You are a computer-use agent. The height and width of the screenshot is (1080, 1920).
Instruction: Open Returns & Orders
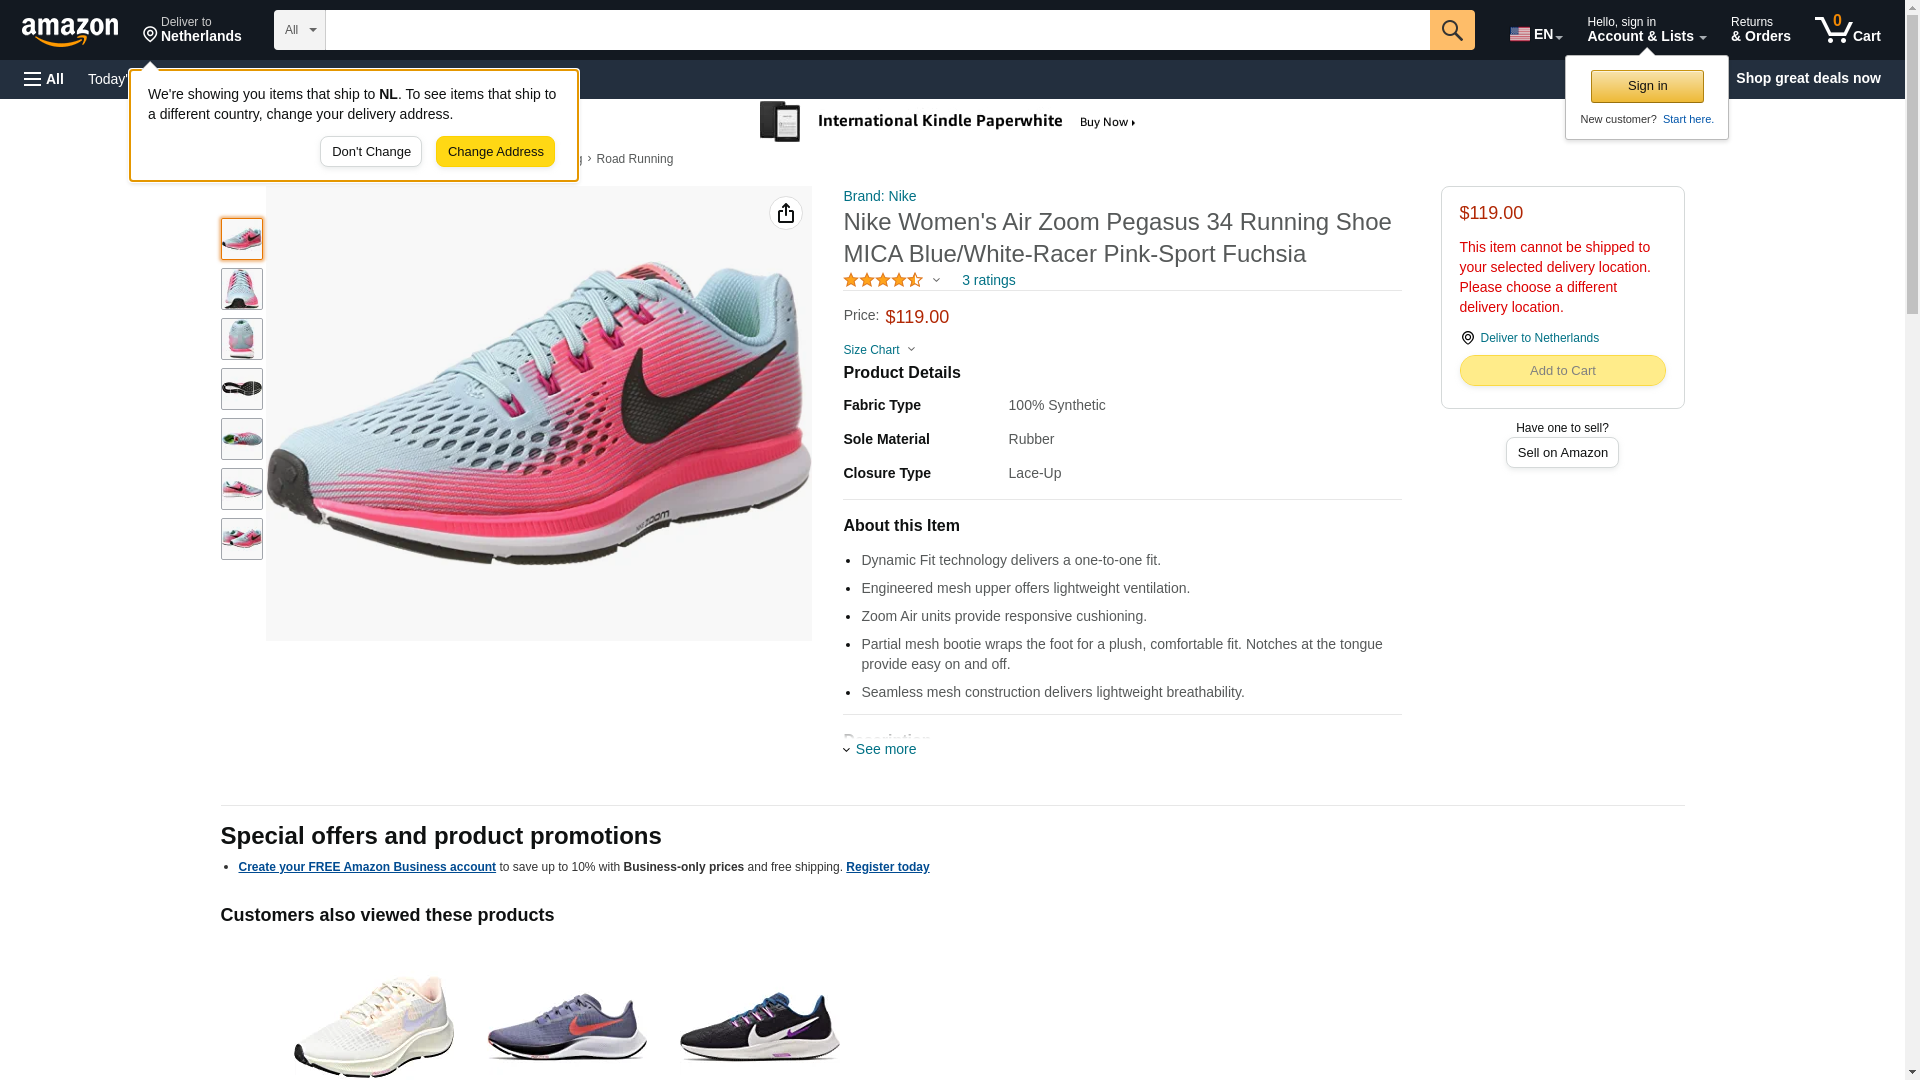[x=1760, y=30]
